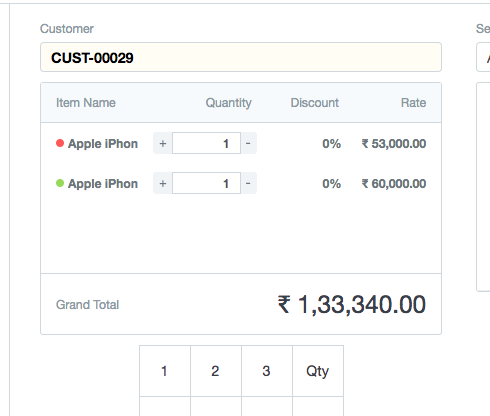Tap the numpad key 2
This screenshot has height=416, width=490.
tap(216, 371)
